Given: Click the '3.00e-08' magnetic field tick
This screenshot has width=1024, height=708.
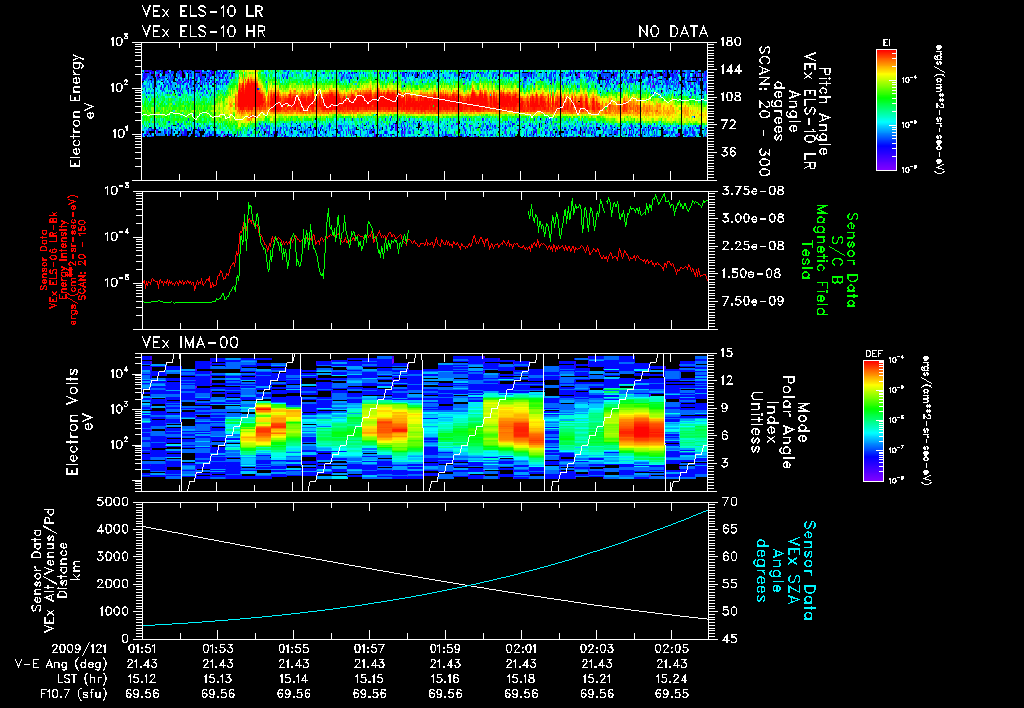Looking at the screenshot, I should pos(752,218).
